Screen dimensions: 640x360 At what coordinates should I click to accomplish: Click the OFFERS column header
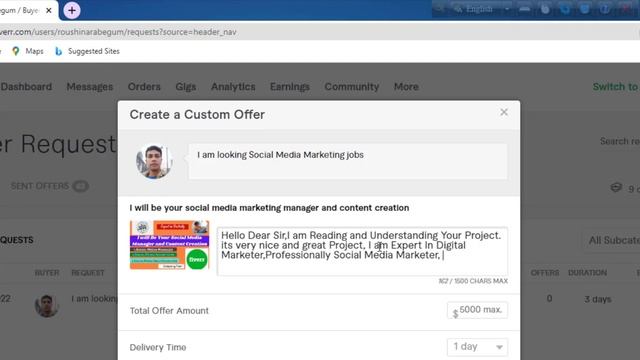pyautogui.click(x=545, y=273)
